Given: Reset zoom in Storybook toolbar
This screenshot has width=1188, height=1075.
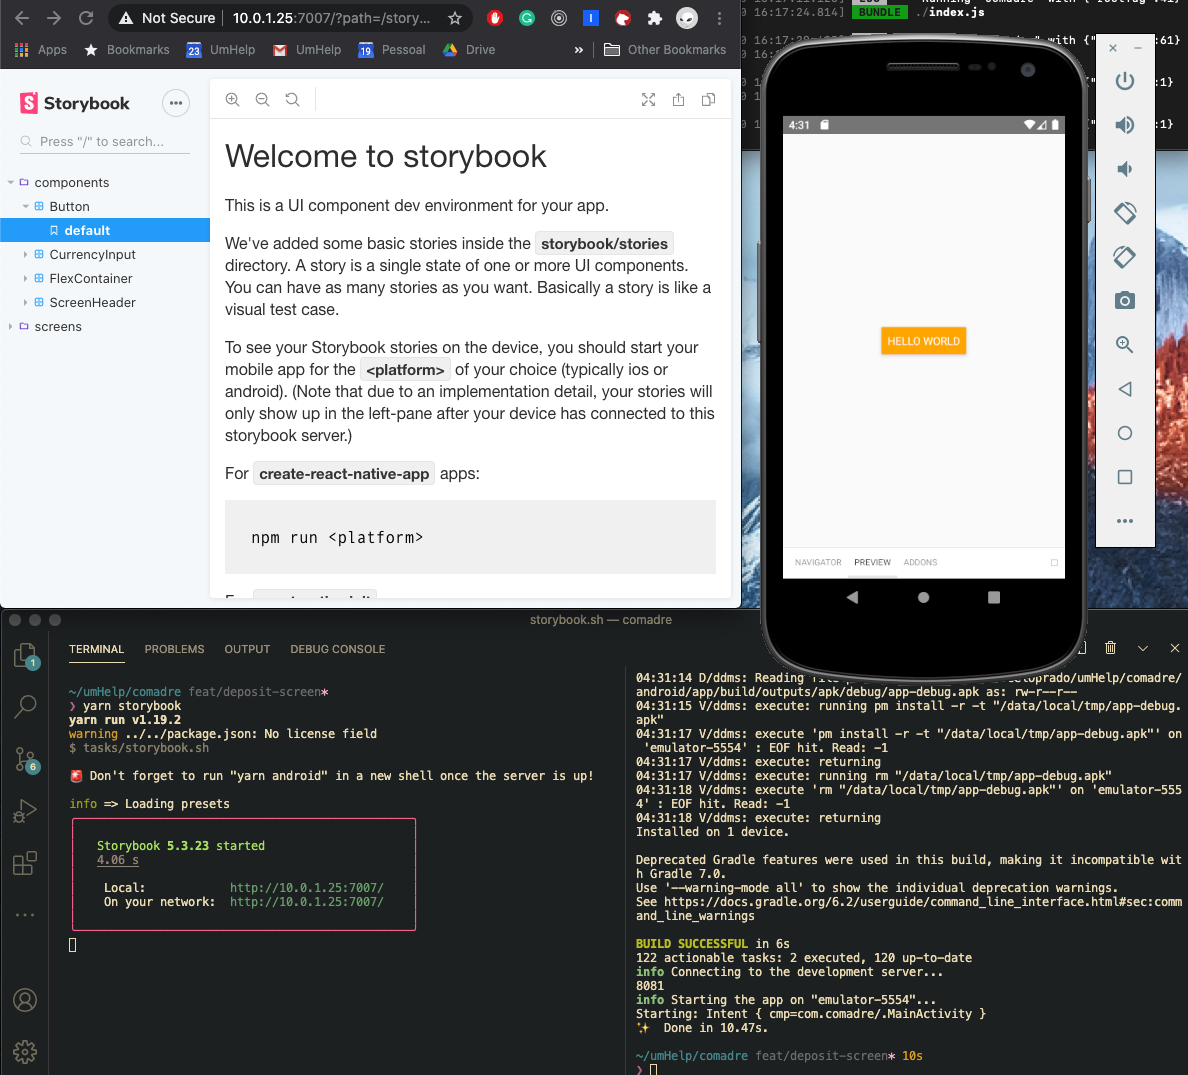Looking at the screenshot, I should click(x=292, y=99).
